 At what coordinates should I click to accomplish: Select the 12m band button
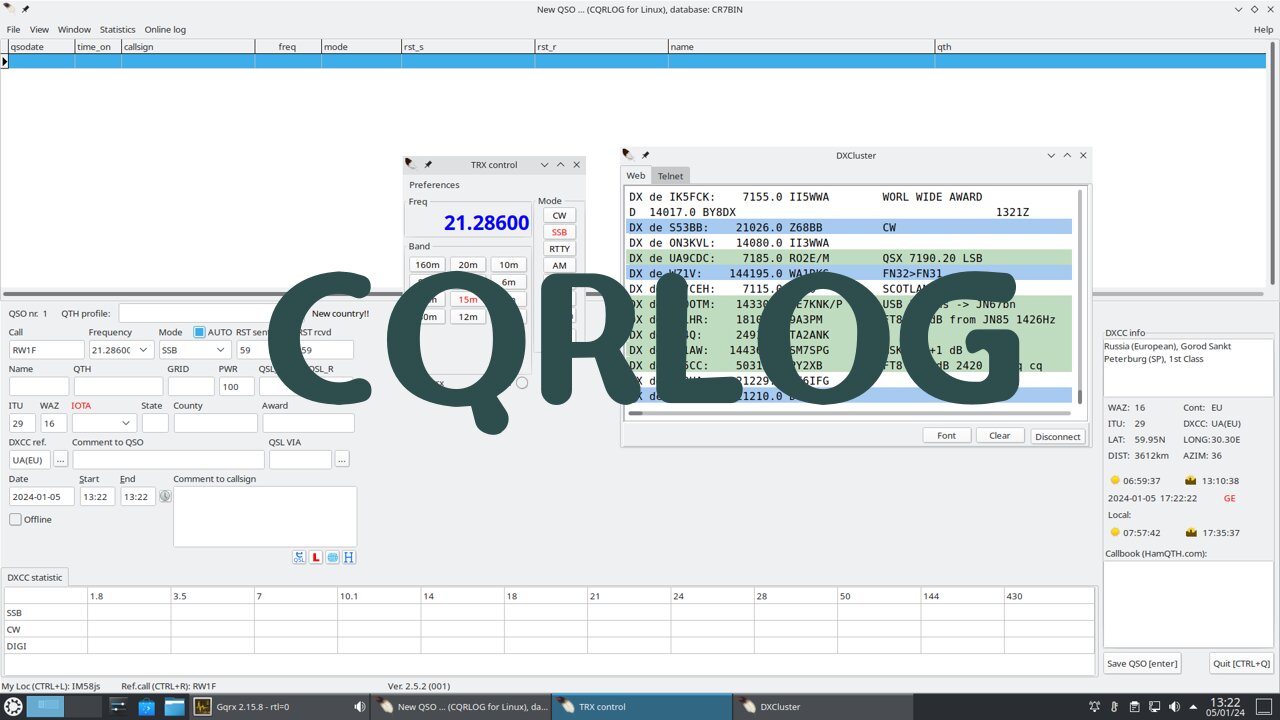pos(468,316)
